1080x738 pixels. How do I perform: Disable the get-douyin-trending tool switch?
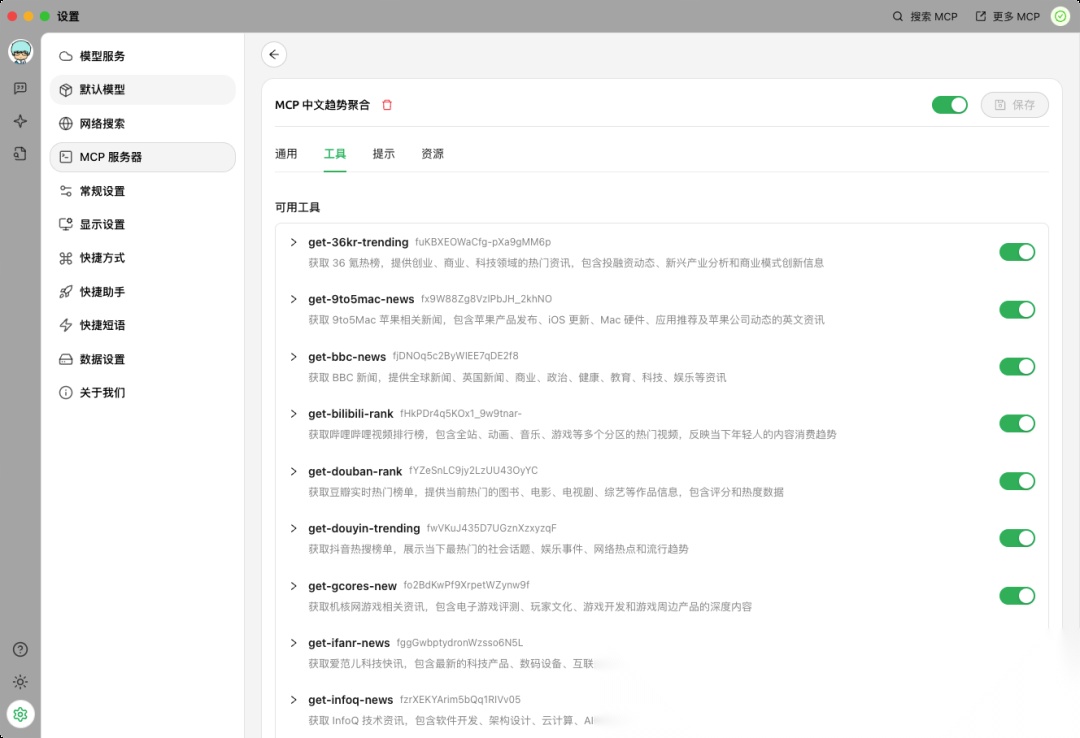[1017, 538]
